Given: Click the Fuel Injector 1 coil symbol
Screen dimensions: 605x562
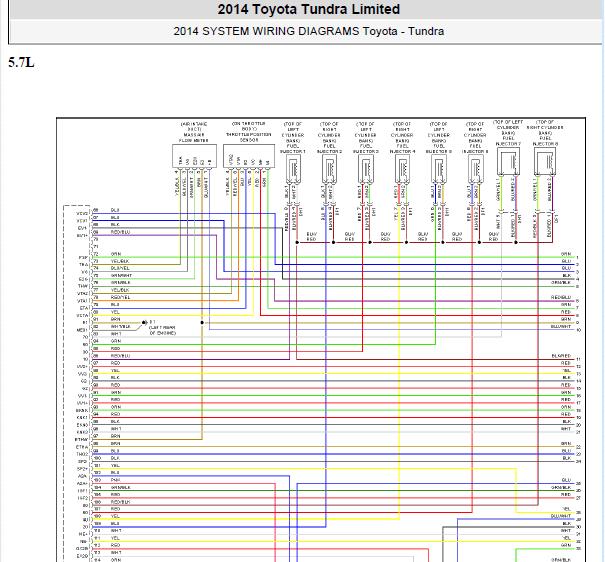Looking at the screenshot, I should click(293, 170).
